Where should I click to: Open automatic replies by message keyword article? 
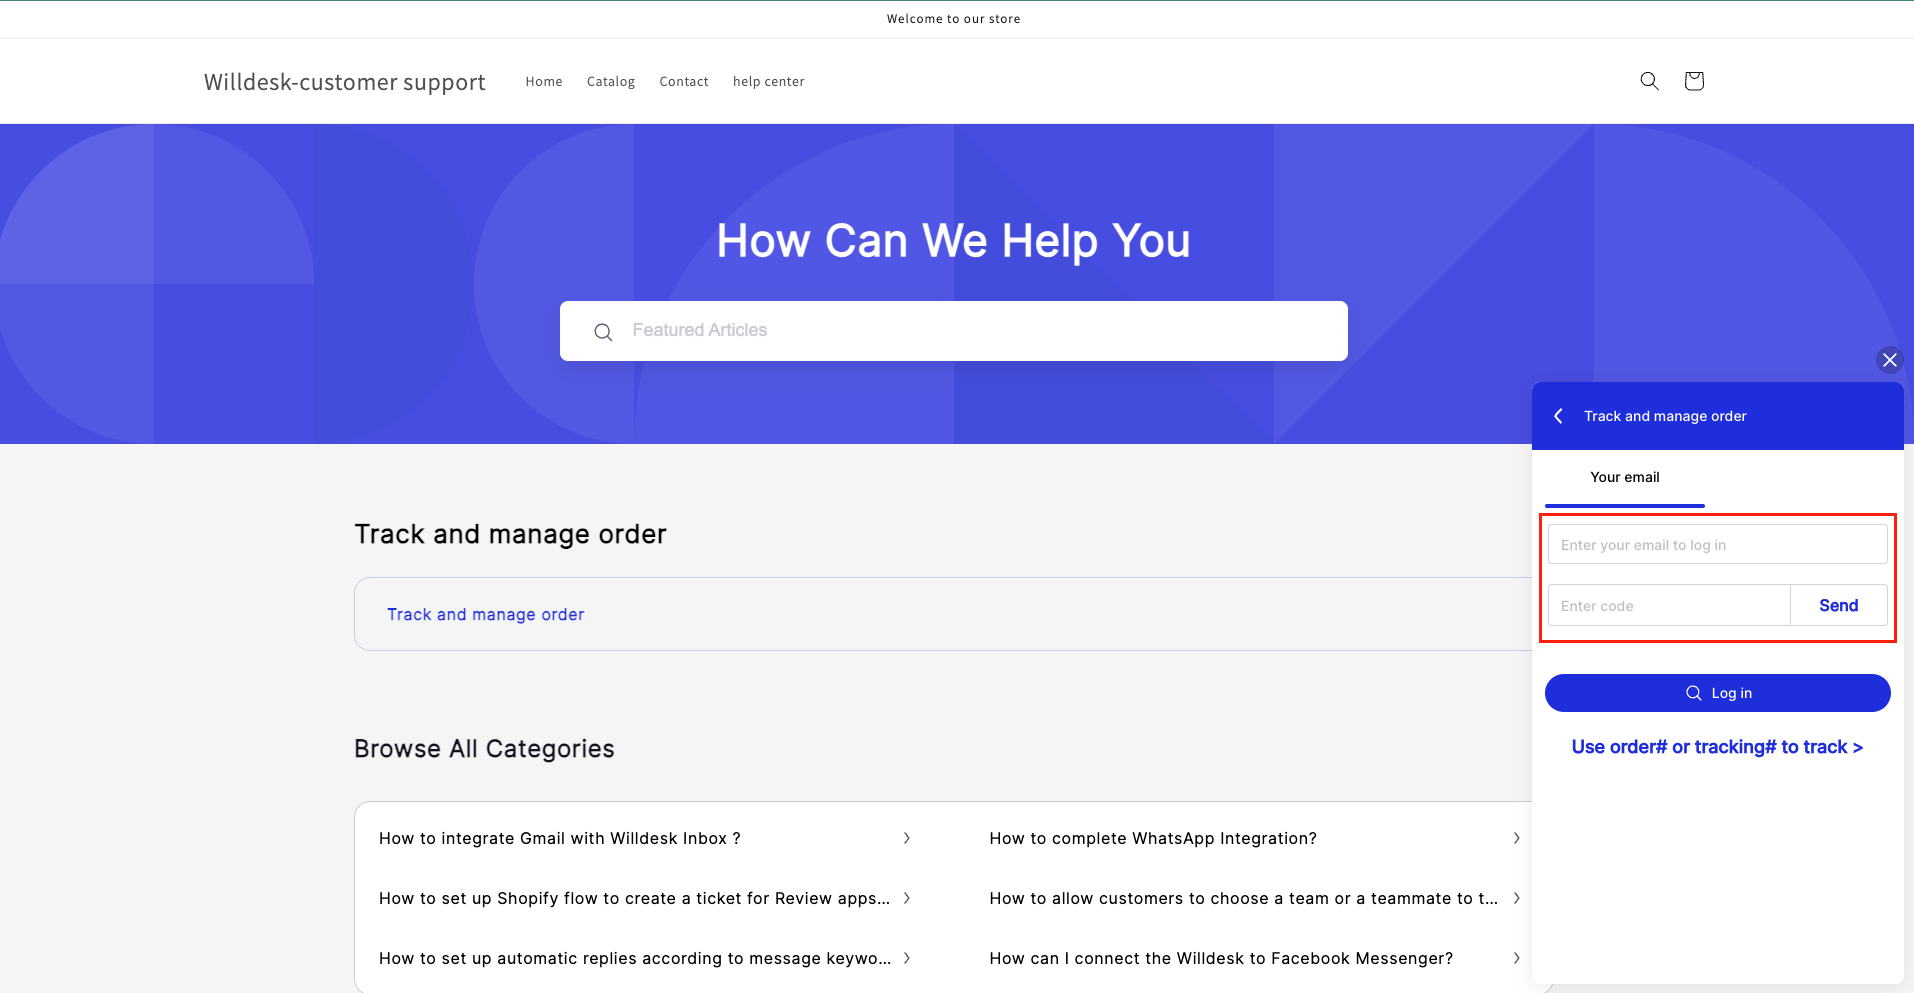click(634, 959)
